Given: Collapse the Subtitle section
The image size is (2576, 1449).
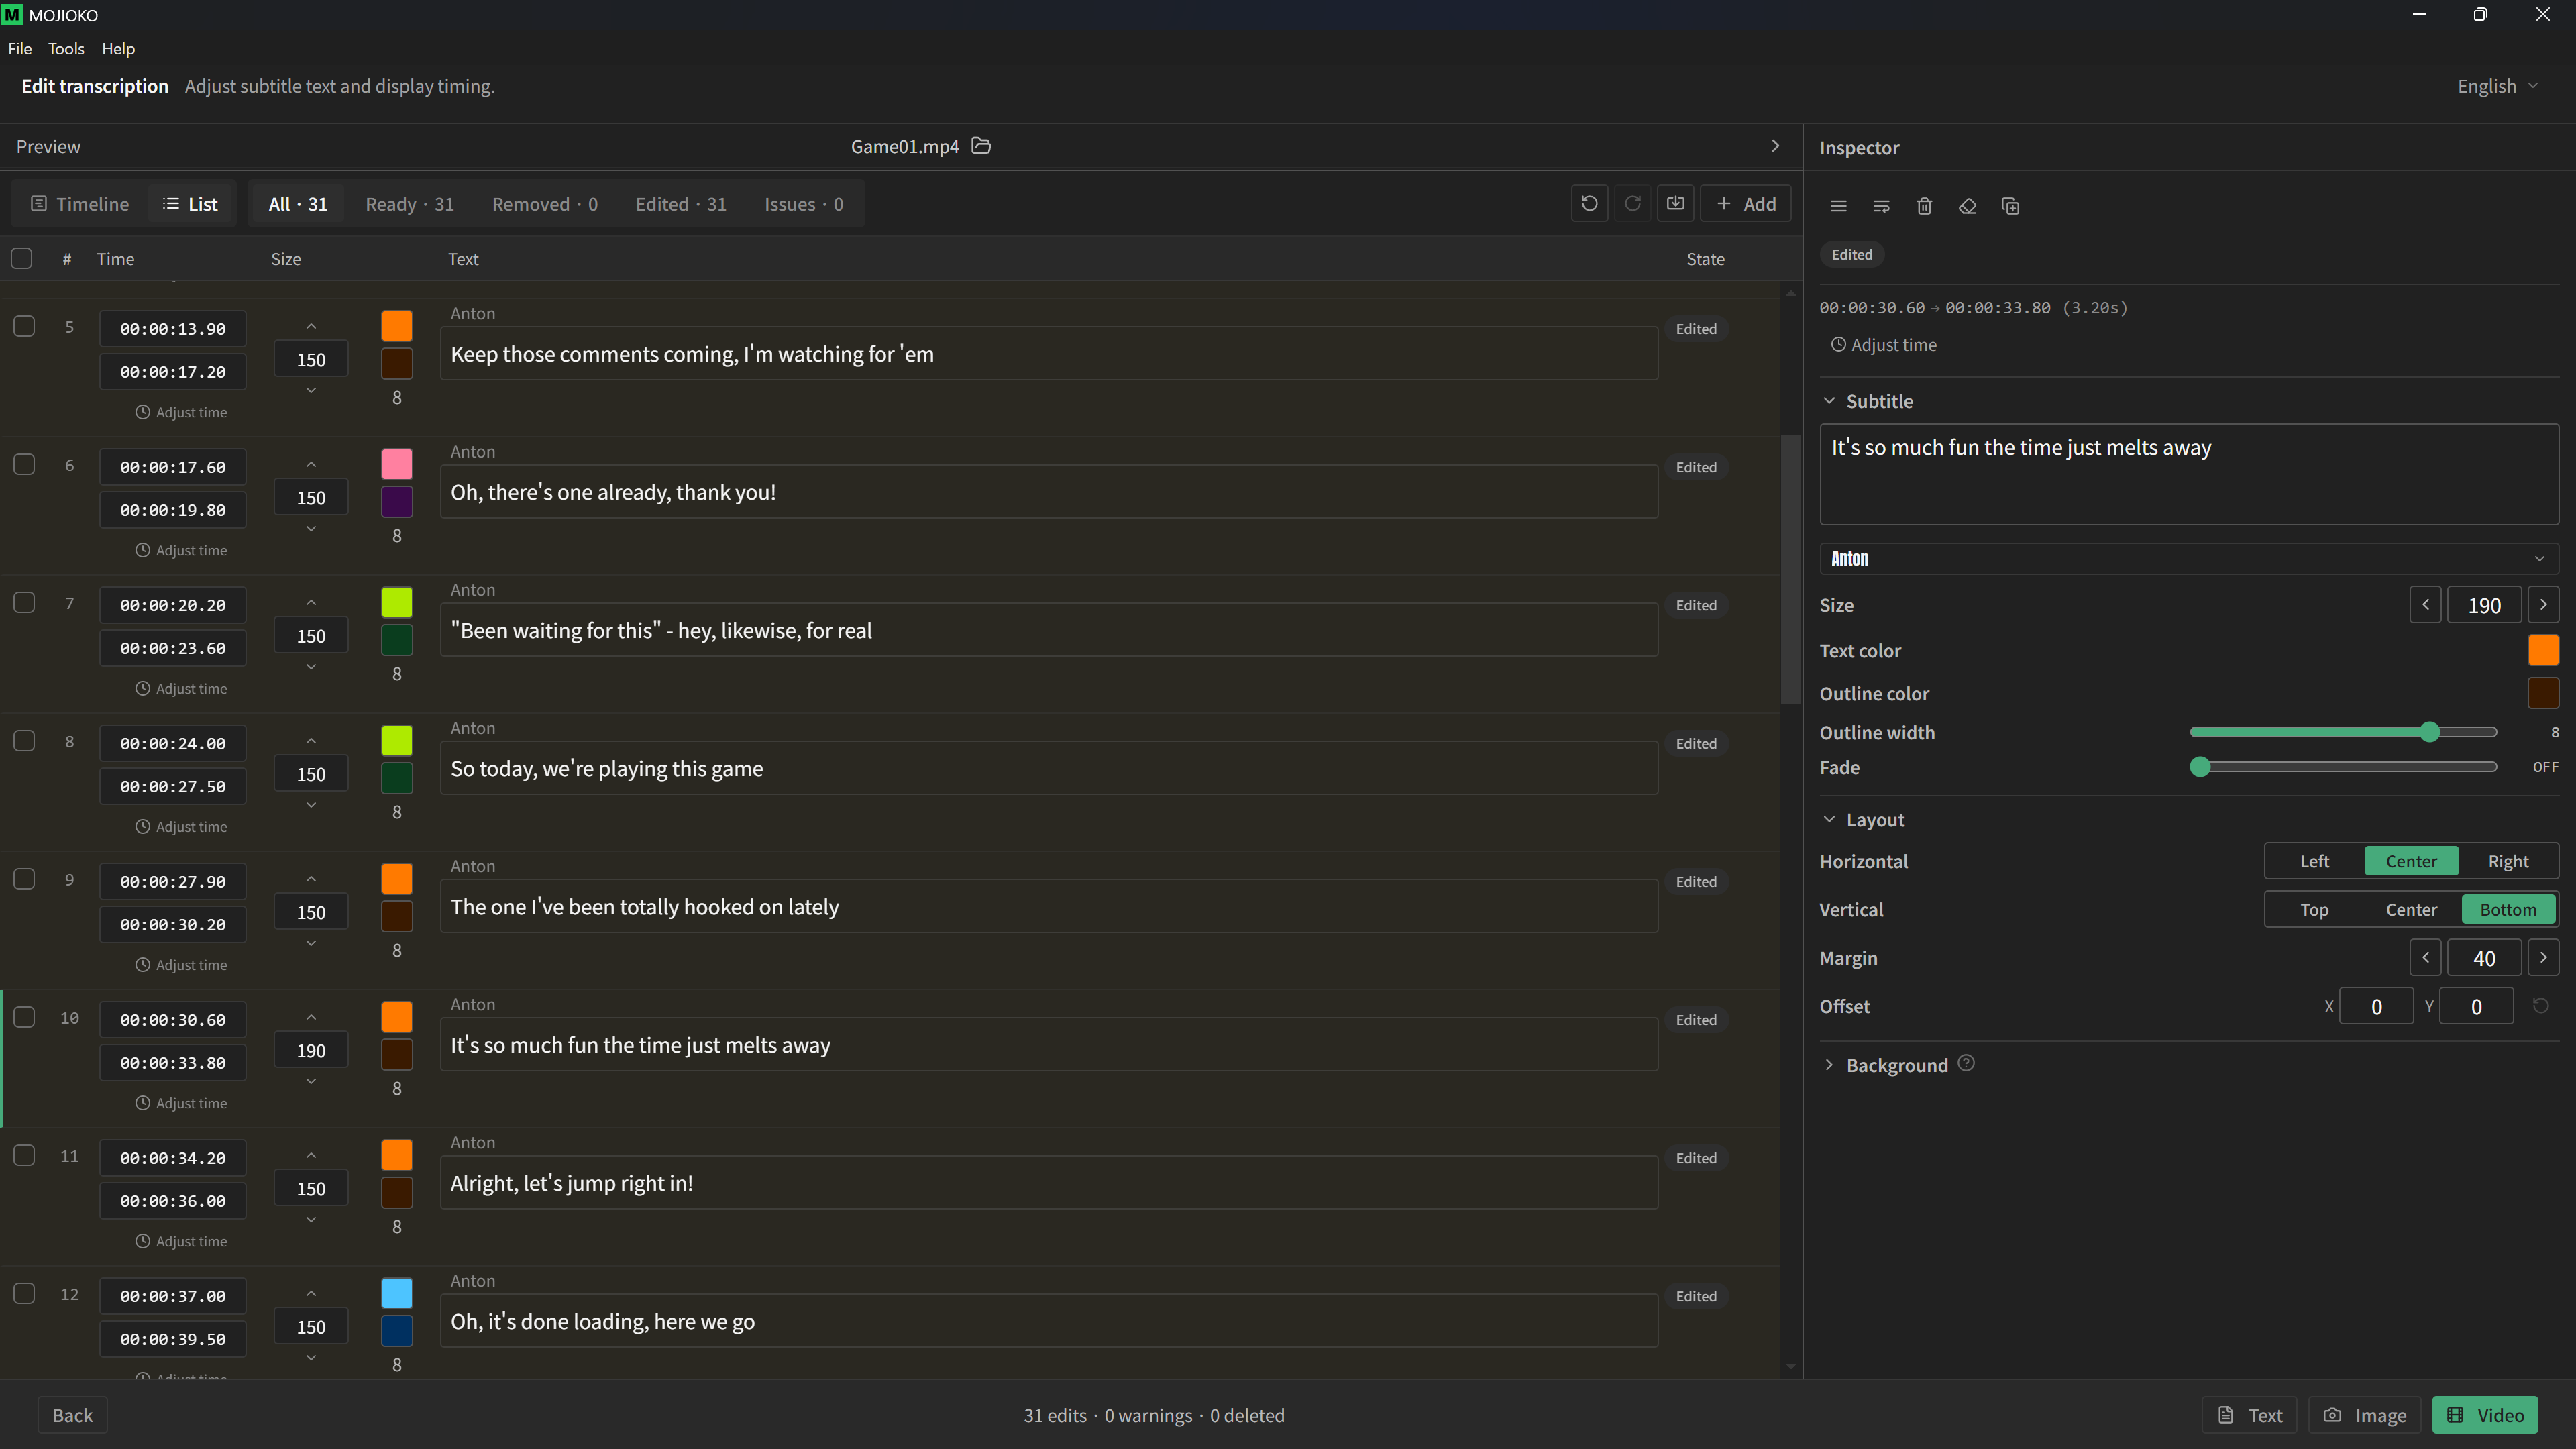Looking at the screenshot, I should click(x=1829, y=401).
